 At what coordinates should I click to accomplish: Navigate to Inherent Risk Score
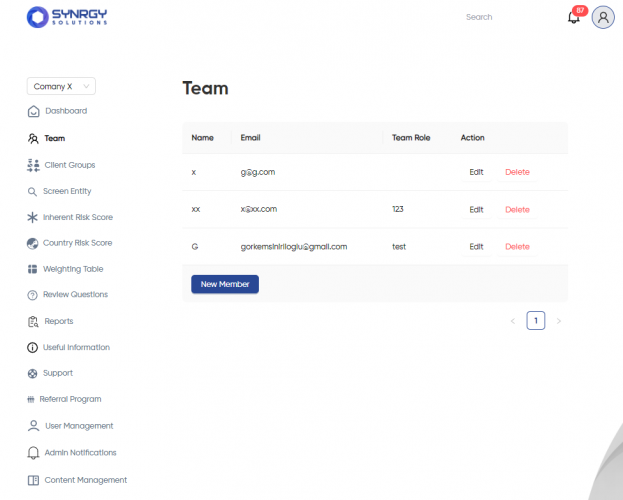coord(77,217)
